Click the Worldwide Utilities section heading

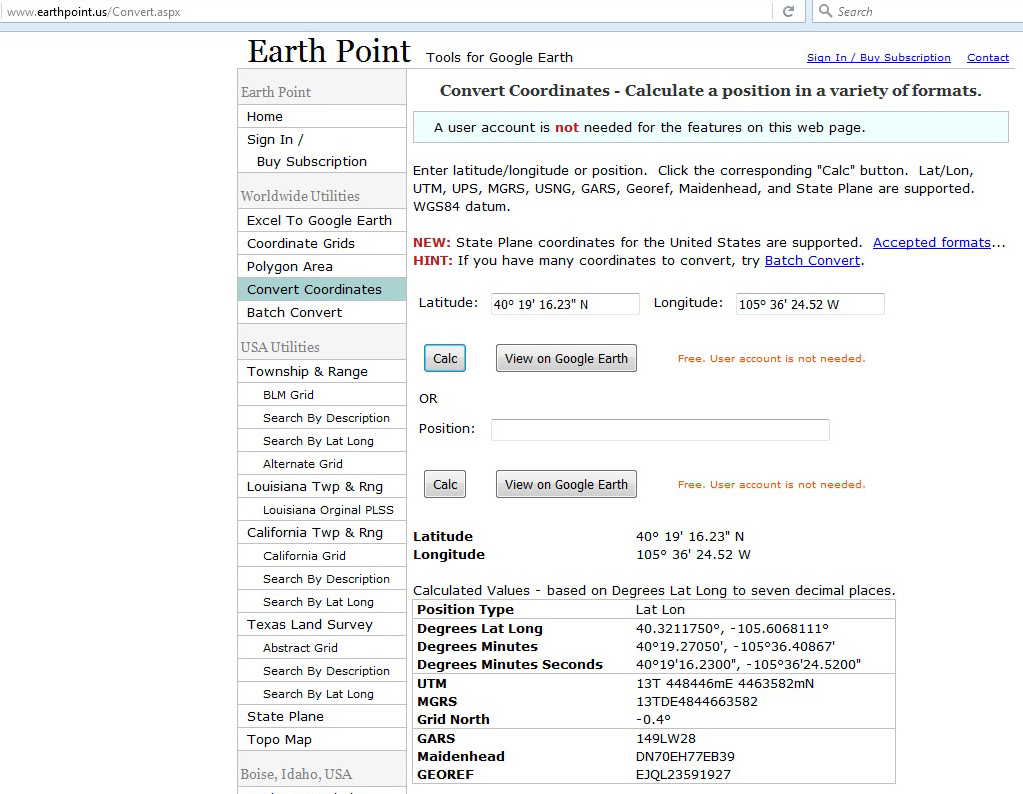300,196
